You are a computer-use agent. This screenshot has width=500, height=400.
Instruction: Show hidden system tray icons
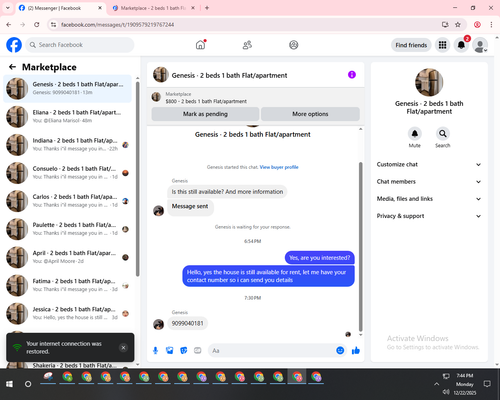click(x=436, y=384)
